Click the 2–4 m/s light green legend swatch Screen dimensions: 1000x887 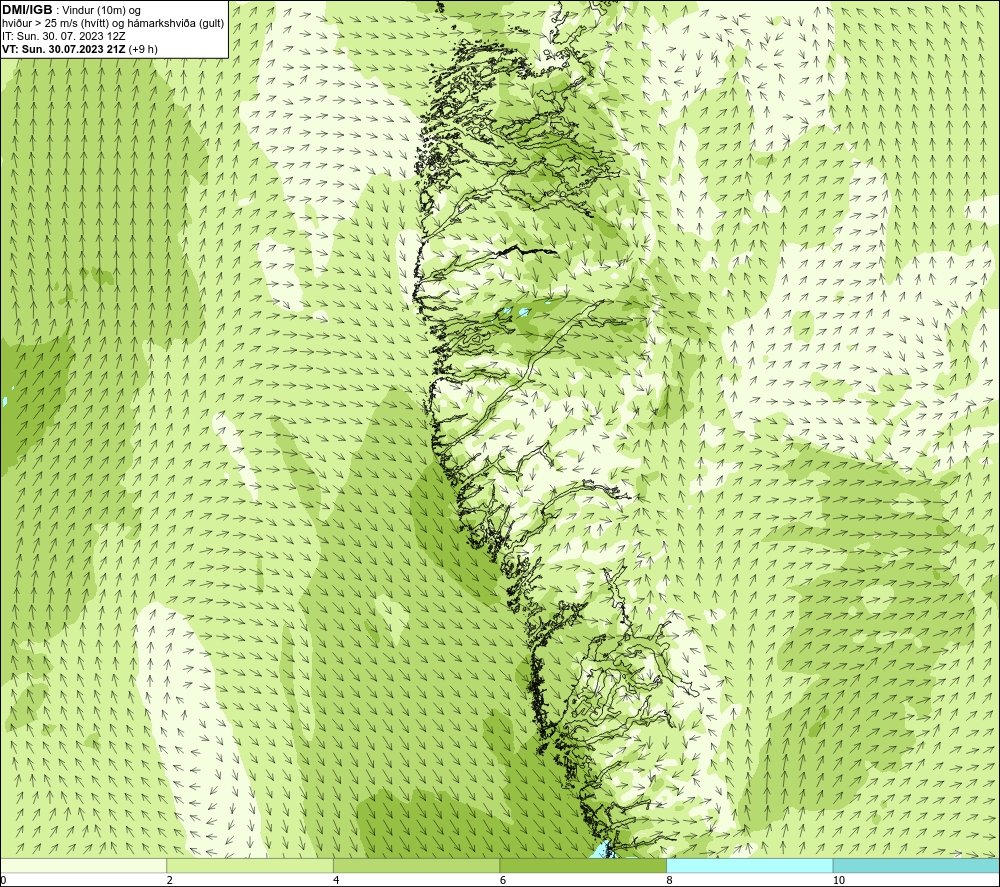[x=250, y=865]
